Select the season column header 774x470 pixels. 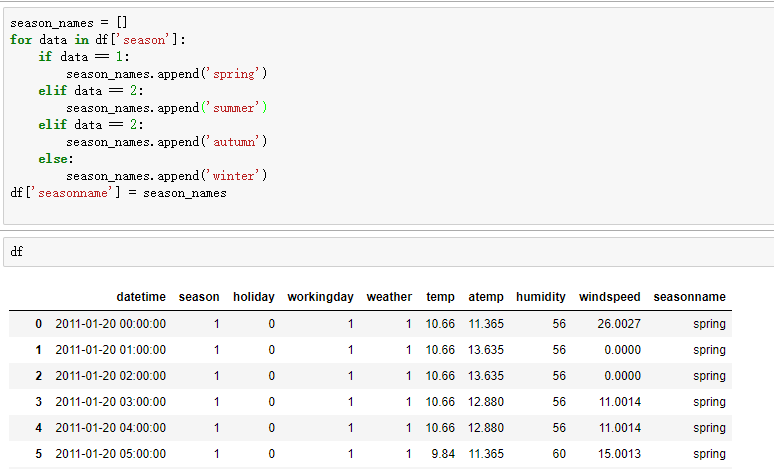(x=199, y=297)
